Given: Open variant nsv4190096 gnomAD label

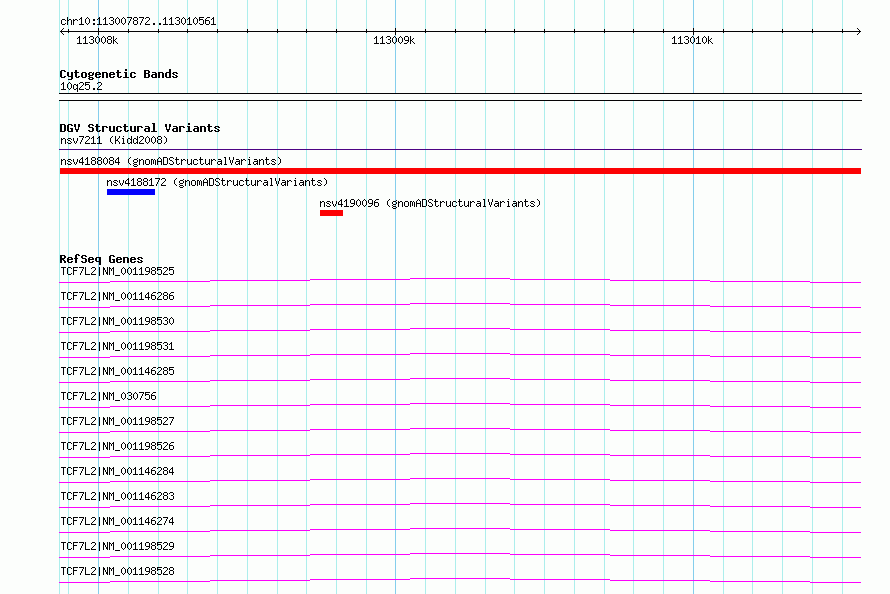Looking at the screenshot, I should pyautogui.click(x=430, y=203).
